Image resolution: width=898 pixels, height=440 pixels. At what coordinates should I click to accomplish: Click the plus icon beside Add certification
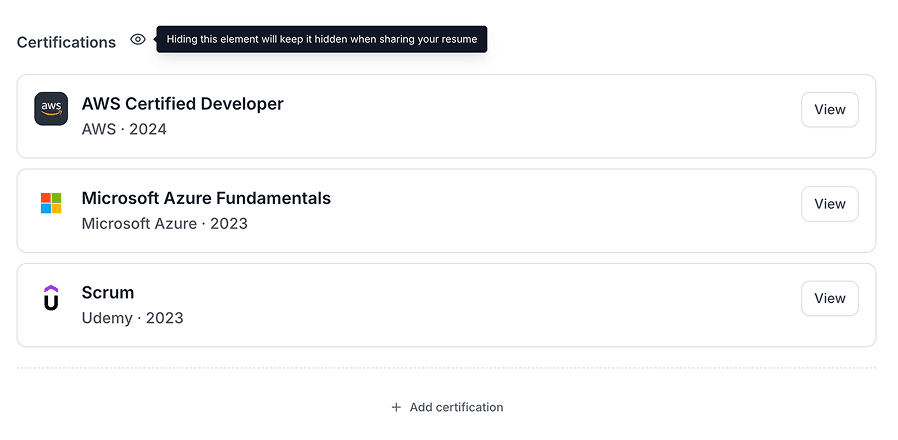[x=396, y=407]
